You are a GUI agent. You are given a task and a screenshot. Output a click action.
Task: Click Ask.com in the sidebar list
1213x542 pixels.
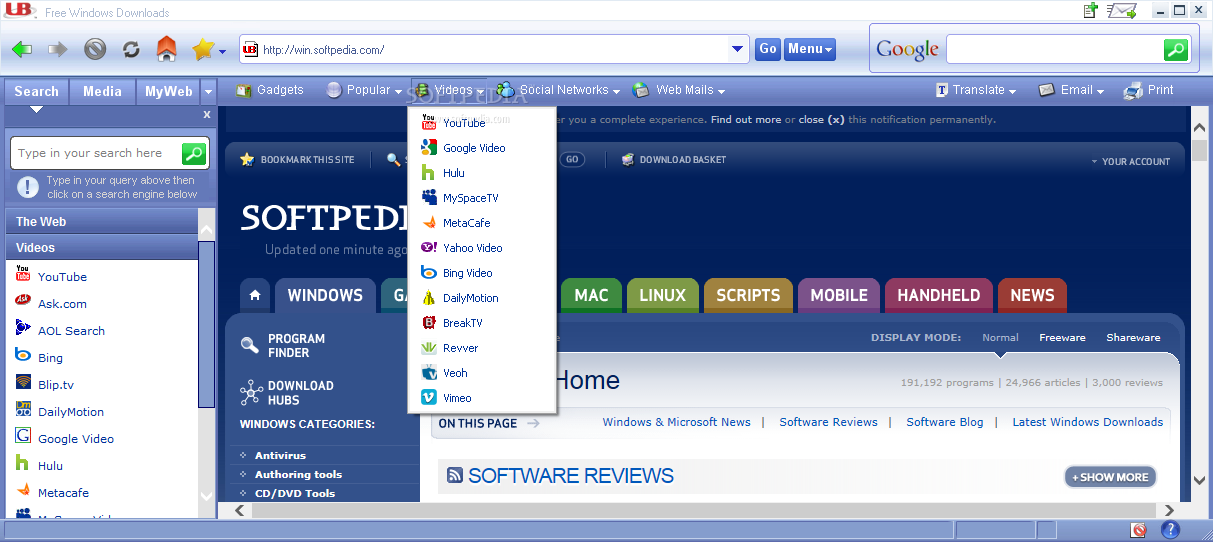point(62,304)
